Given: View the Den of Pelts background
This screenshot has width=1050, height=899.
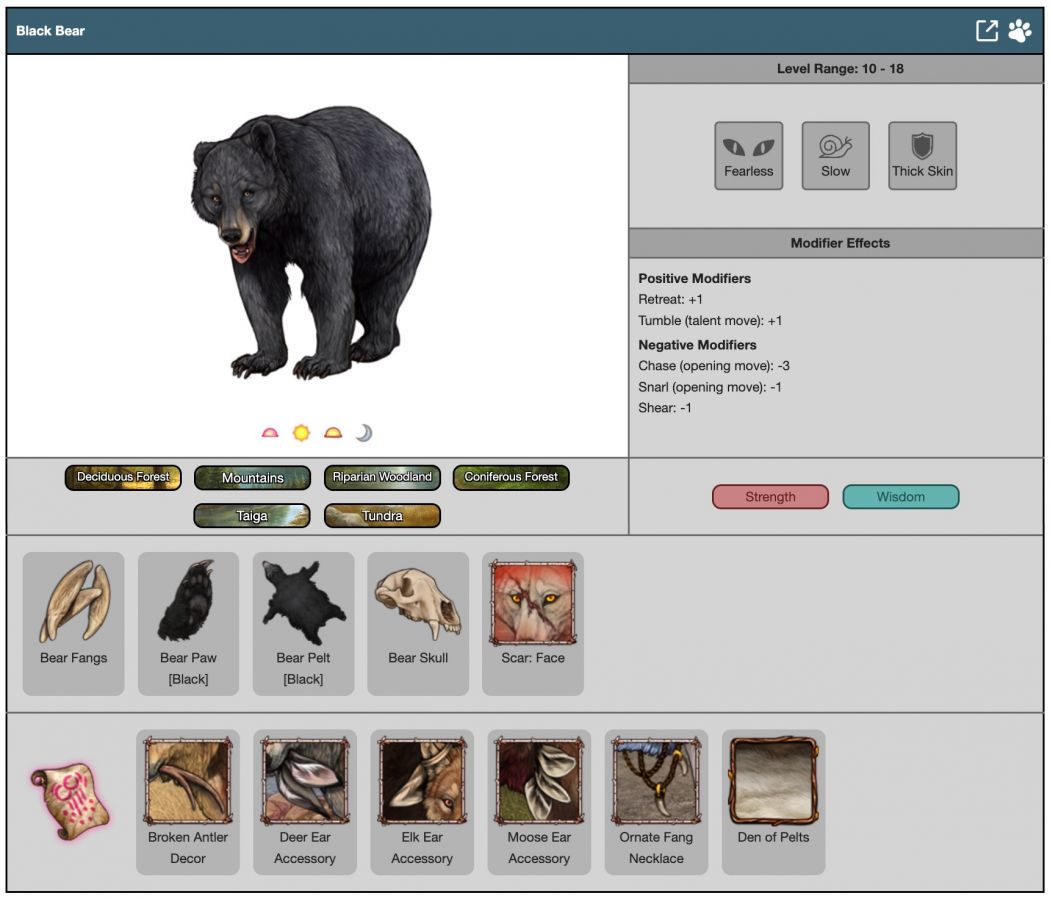Looking at the screenshot, I should tap(773, 801).
